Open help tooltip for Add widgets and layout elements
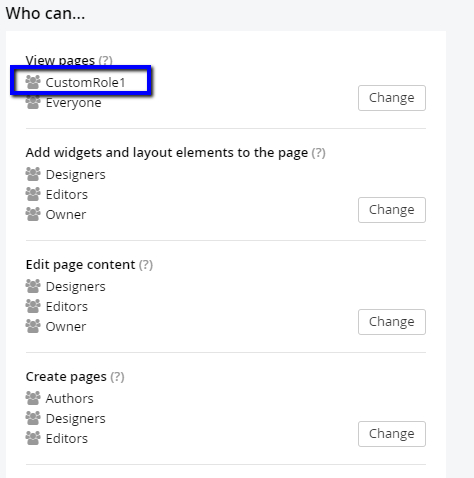Viewport: 474px width, 478px height. tap(318, 153)
